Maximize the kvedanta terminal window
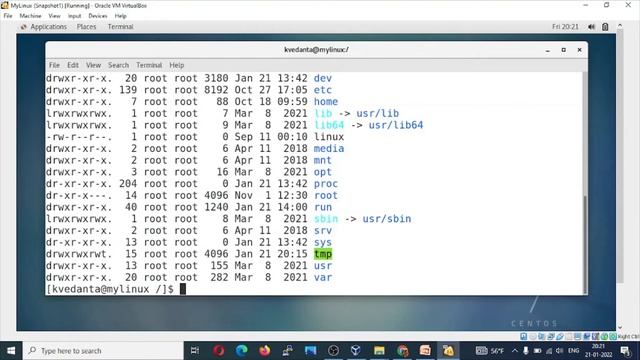 563,50
